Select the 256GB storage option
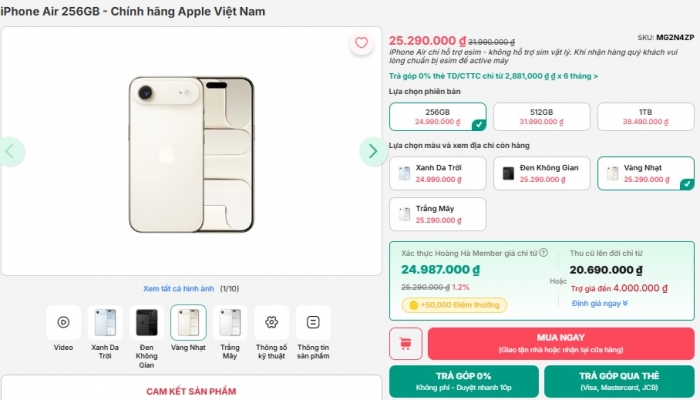 pyautogui.click(x=437, y=116)
